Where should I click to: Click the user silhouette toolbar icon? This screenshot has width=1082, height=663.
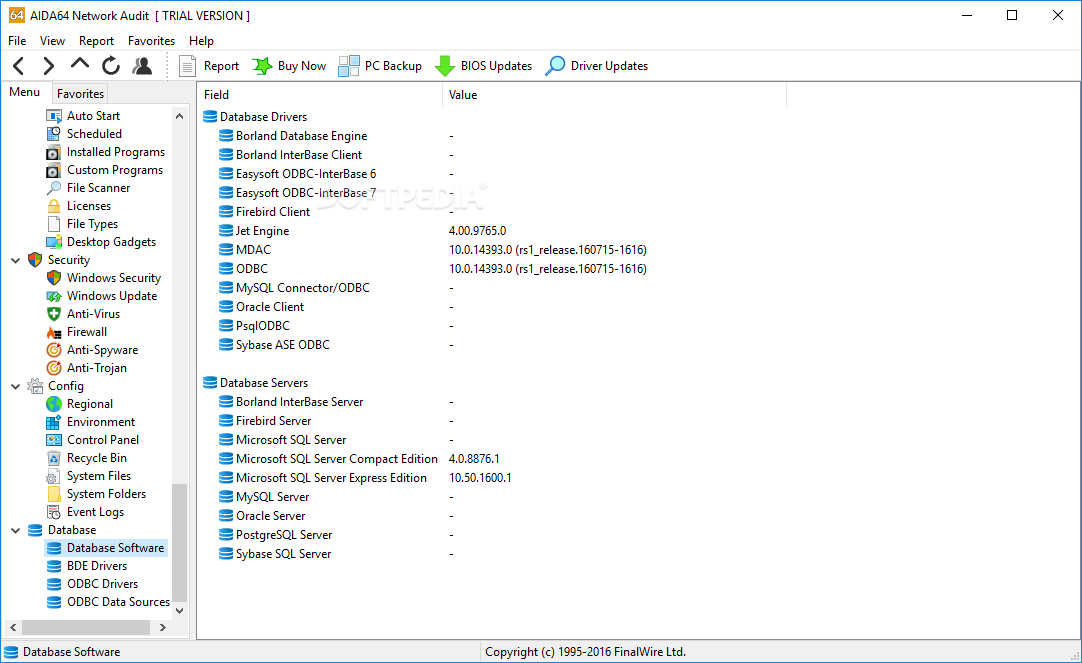click(x=142, y=66)
